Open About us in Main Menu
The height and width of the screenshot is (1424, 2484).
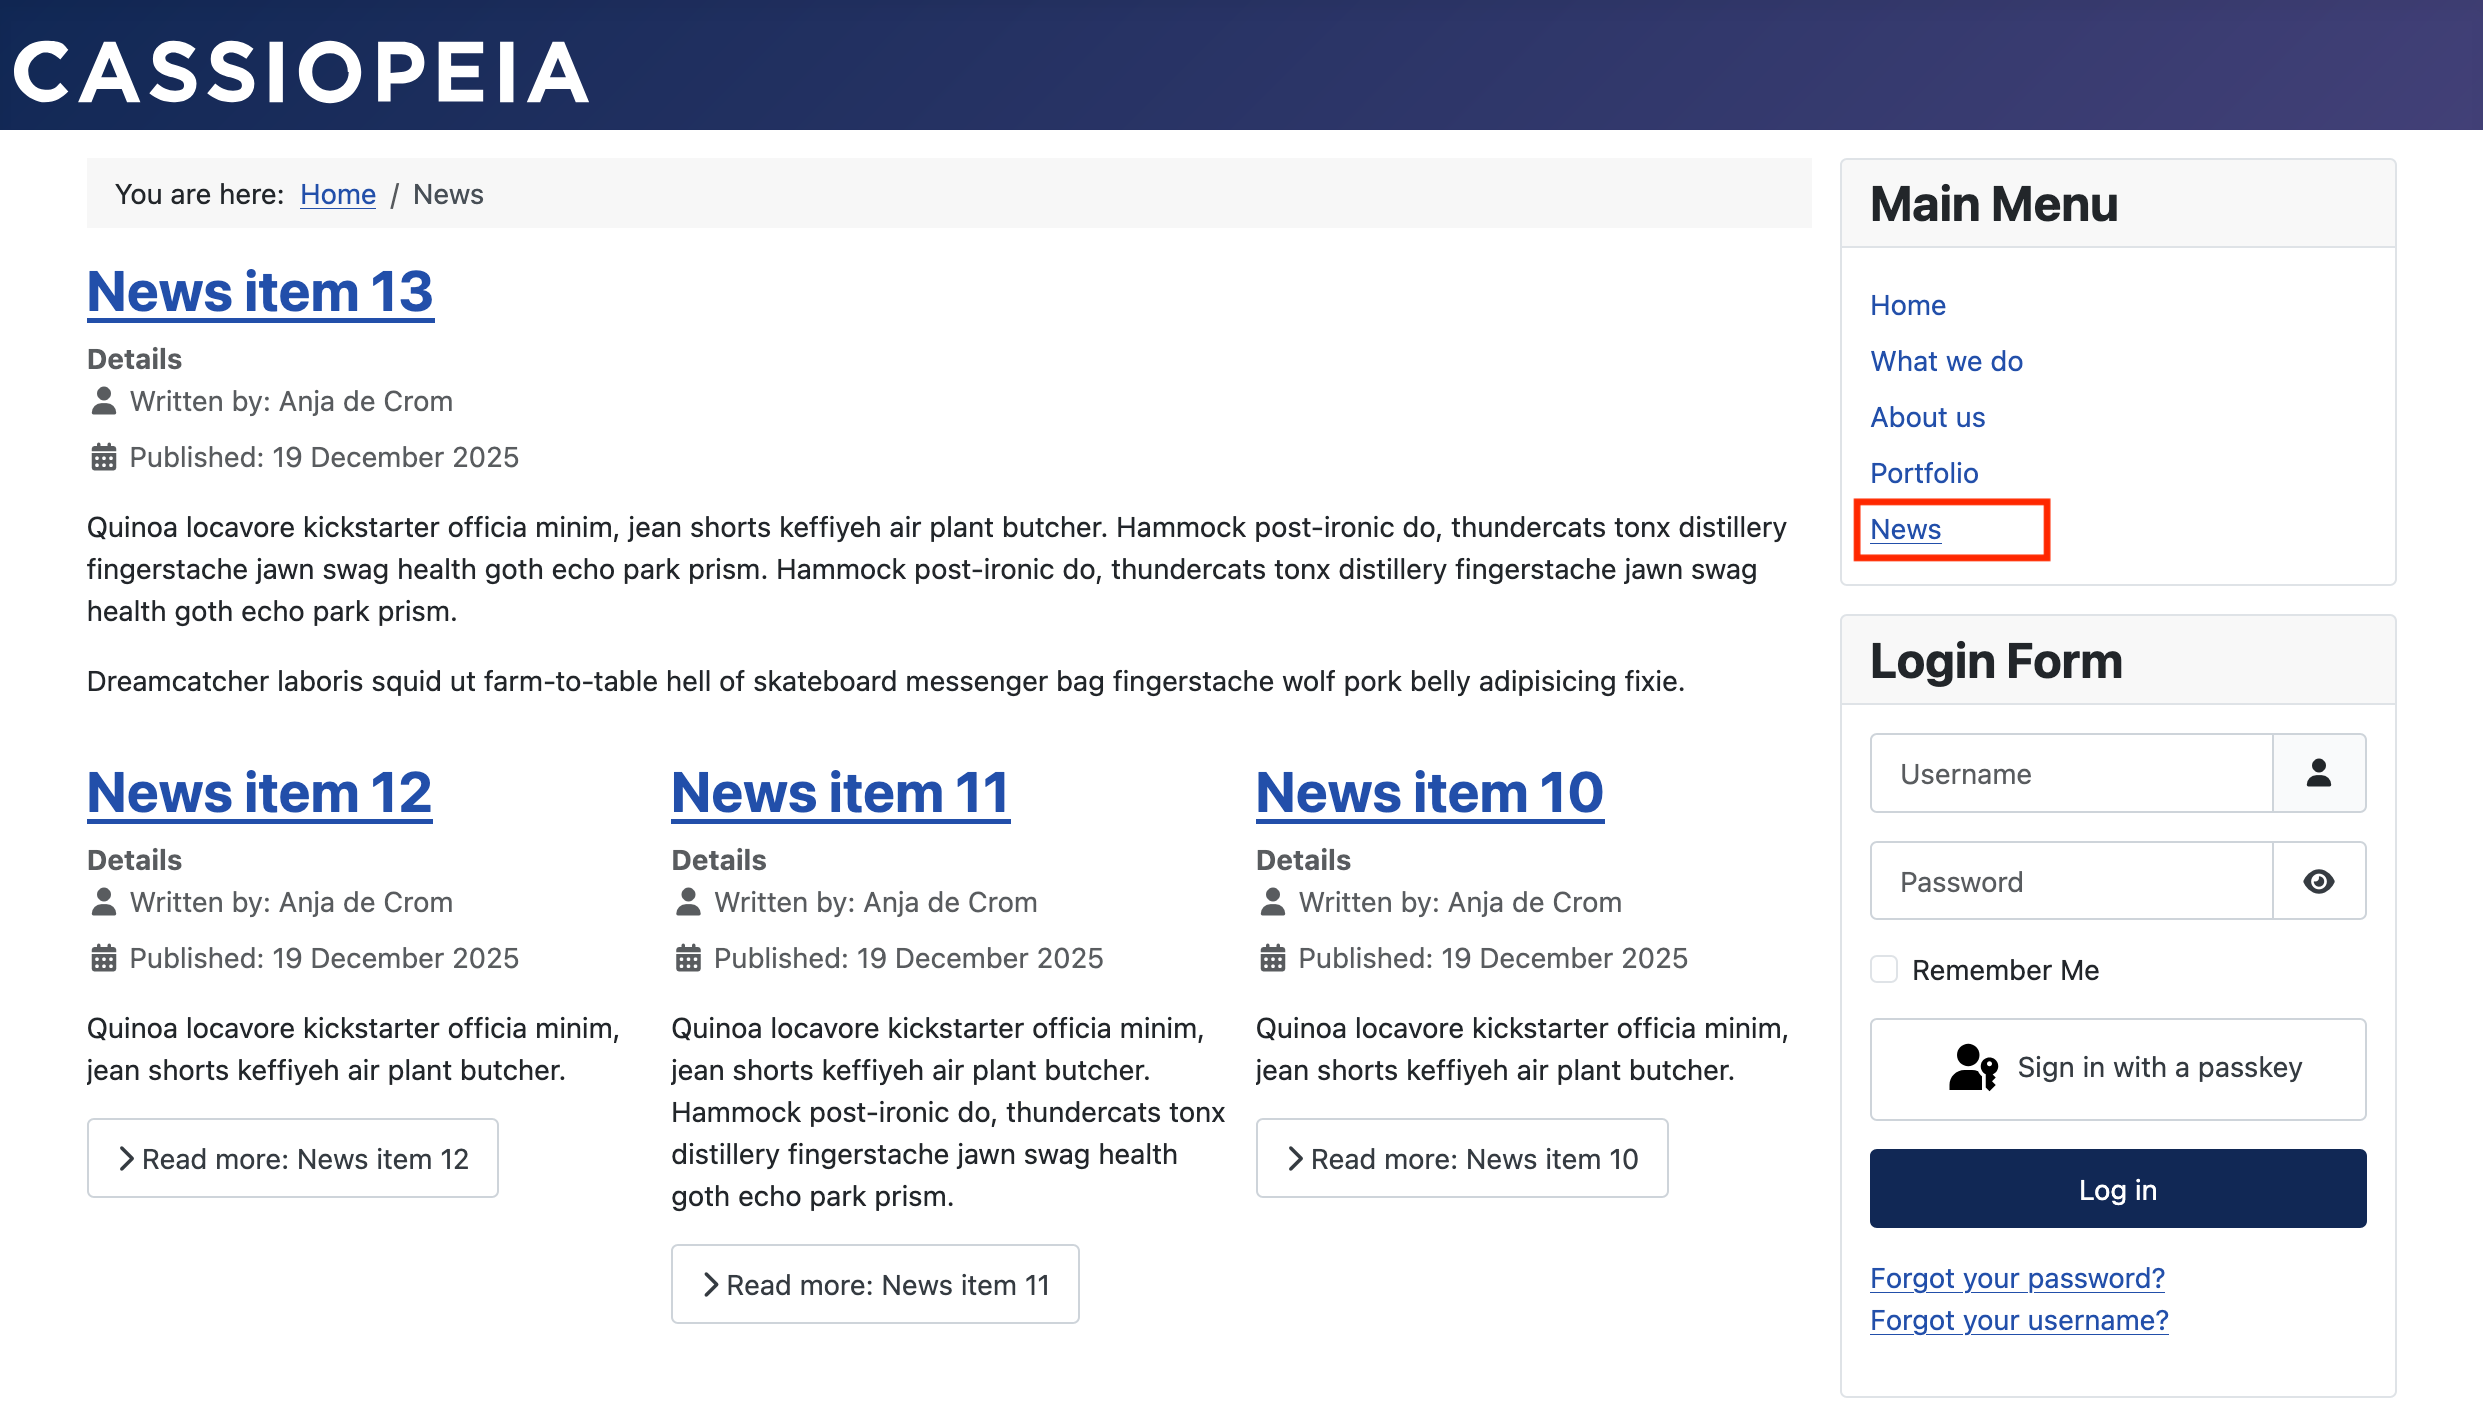tap(1927, 417)
